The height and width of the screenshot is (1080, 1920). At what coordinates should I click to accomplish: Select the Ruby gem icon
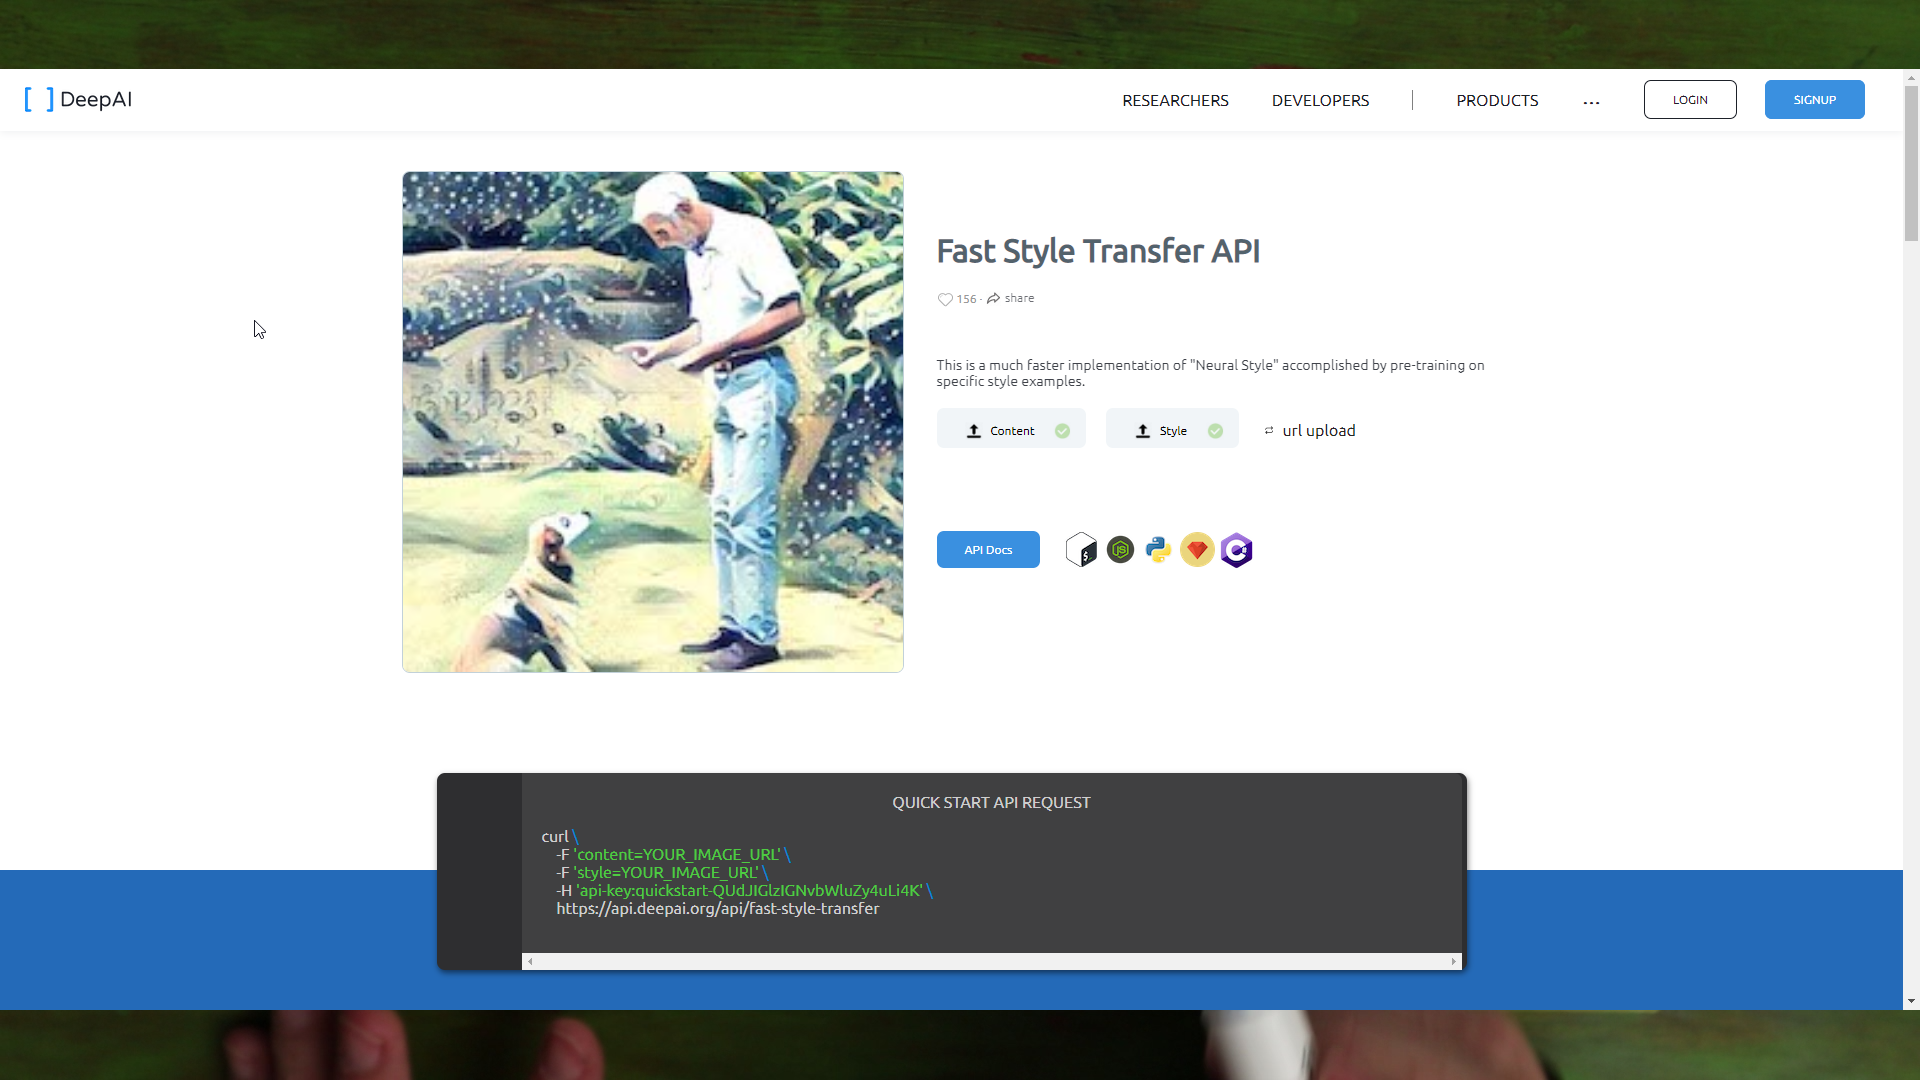(x=1197, y=550)
